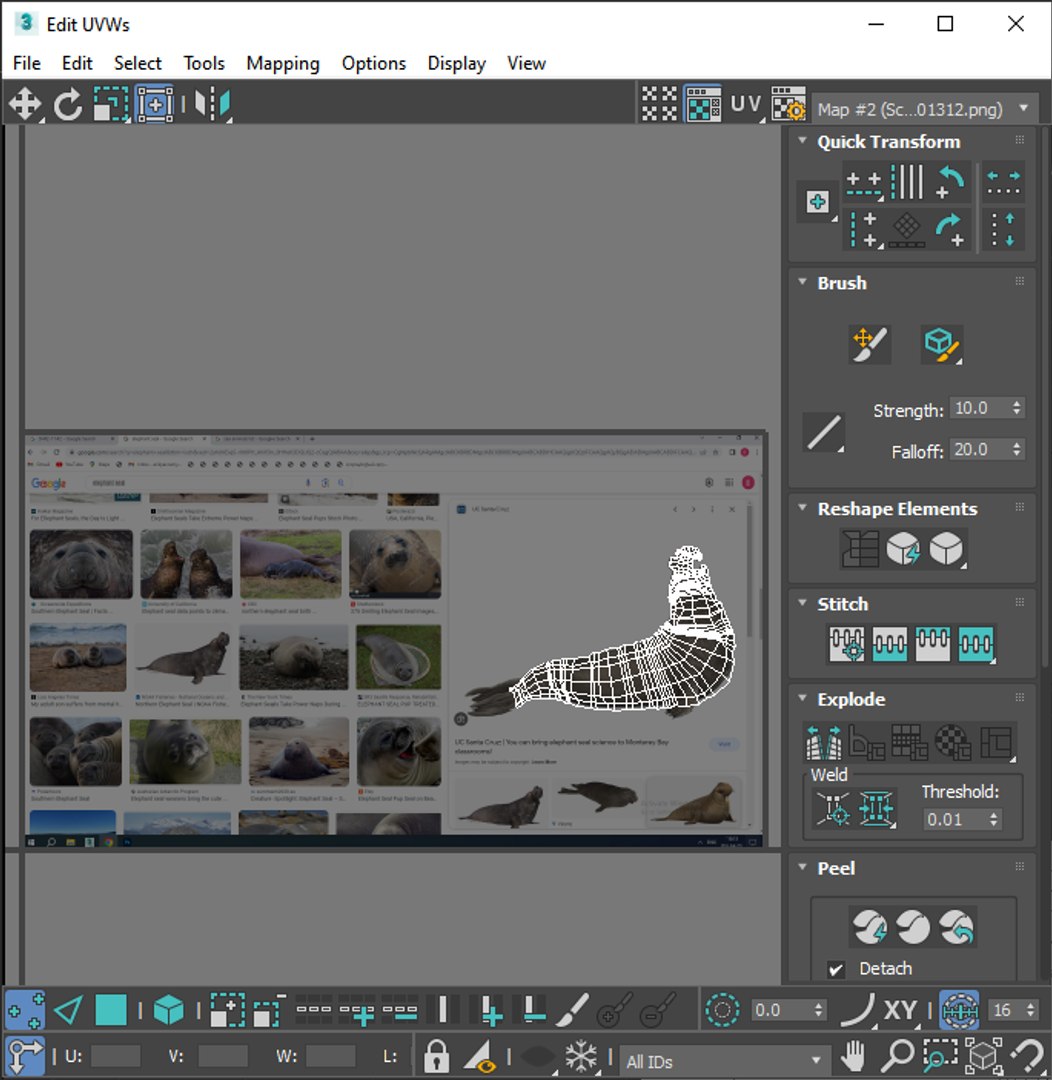Open the UV coordinates flyout
Screen dimensions: 1052x1080
click(x=746, y=105)
